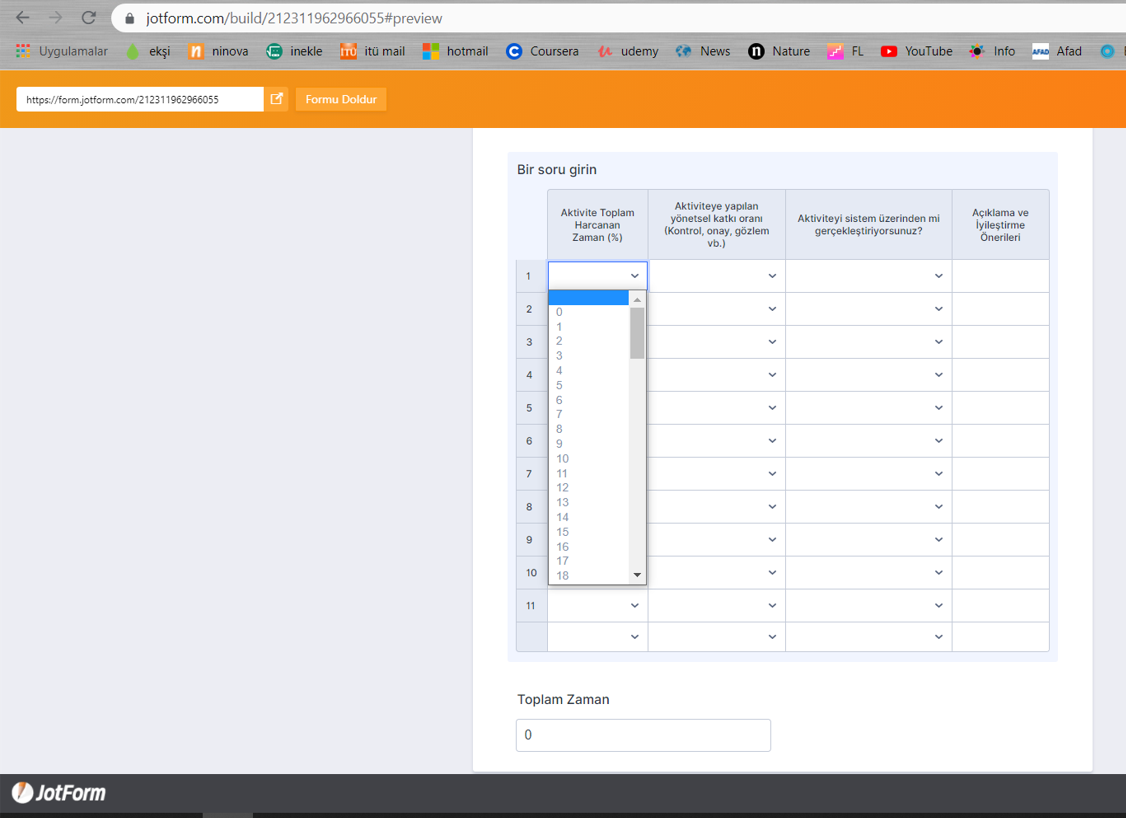Screen dimensions: 1126x818
Task: Open the udemy bookmark link
Action: [x=628, y=51]
